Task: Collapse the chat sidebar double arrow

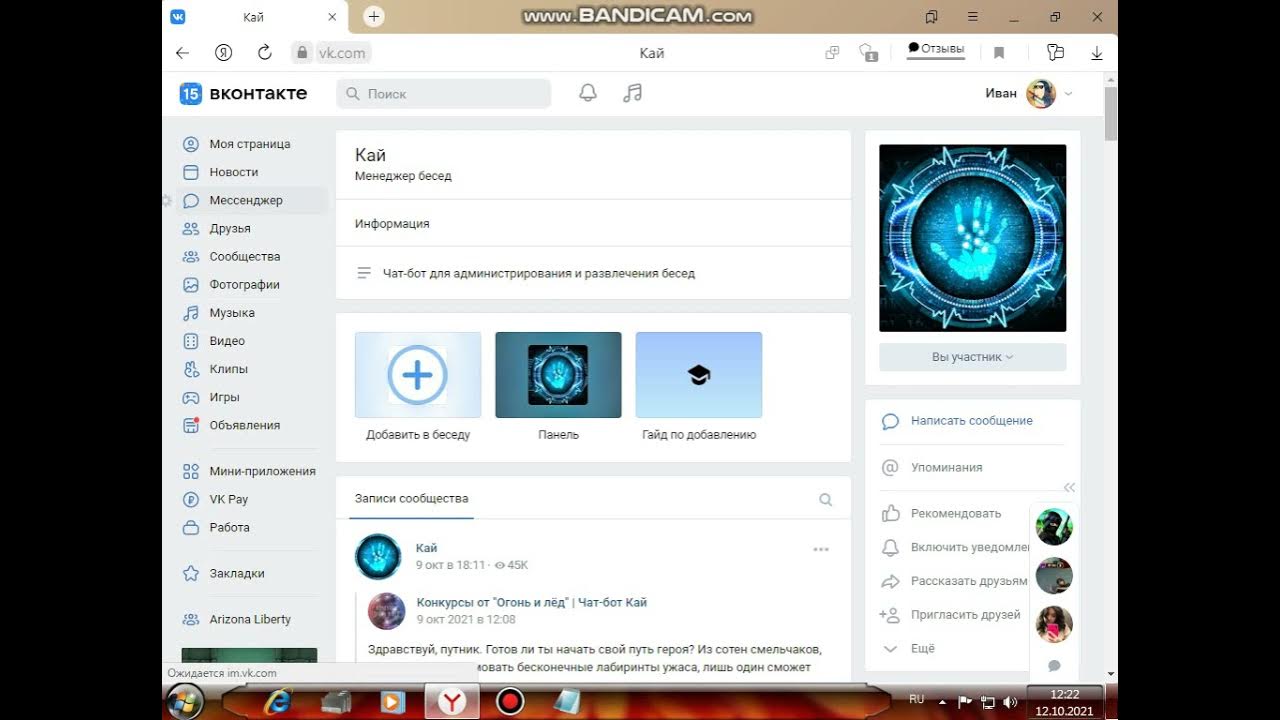Action: [1069, 487]
